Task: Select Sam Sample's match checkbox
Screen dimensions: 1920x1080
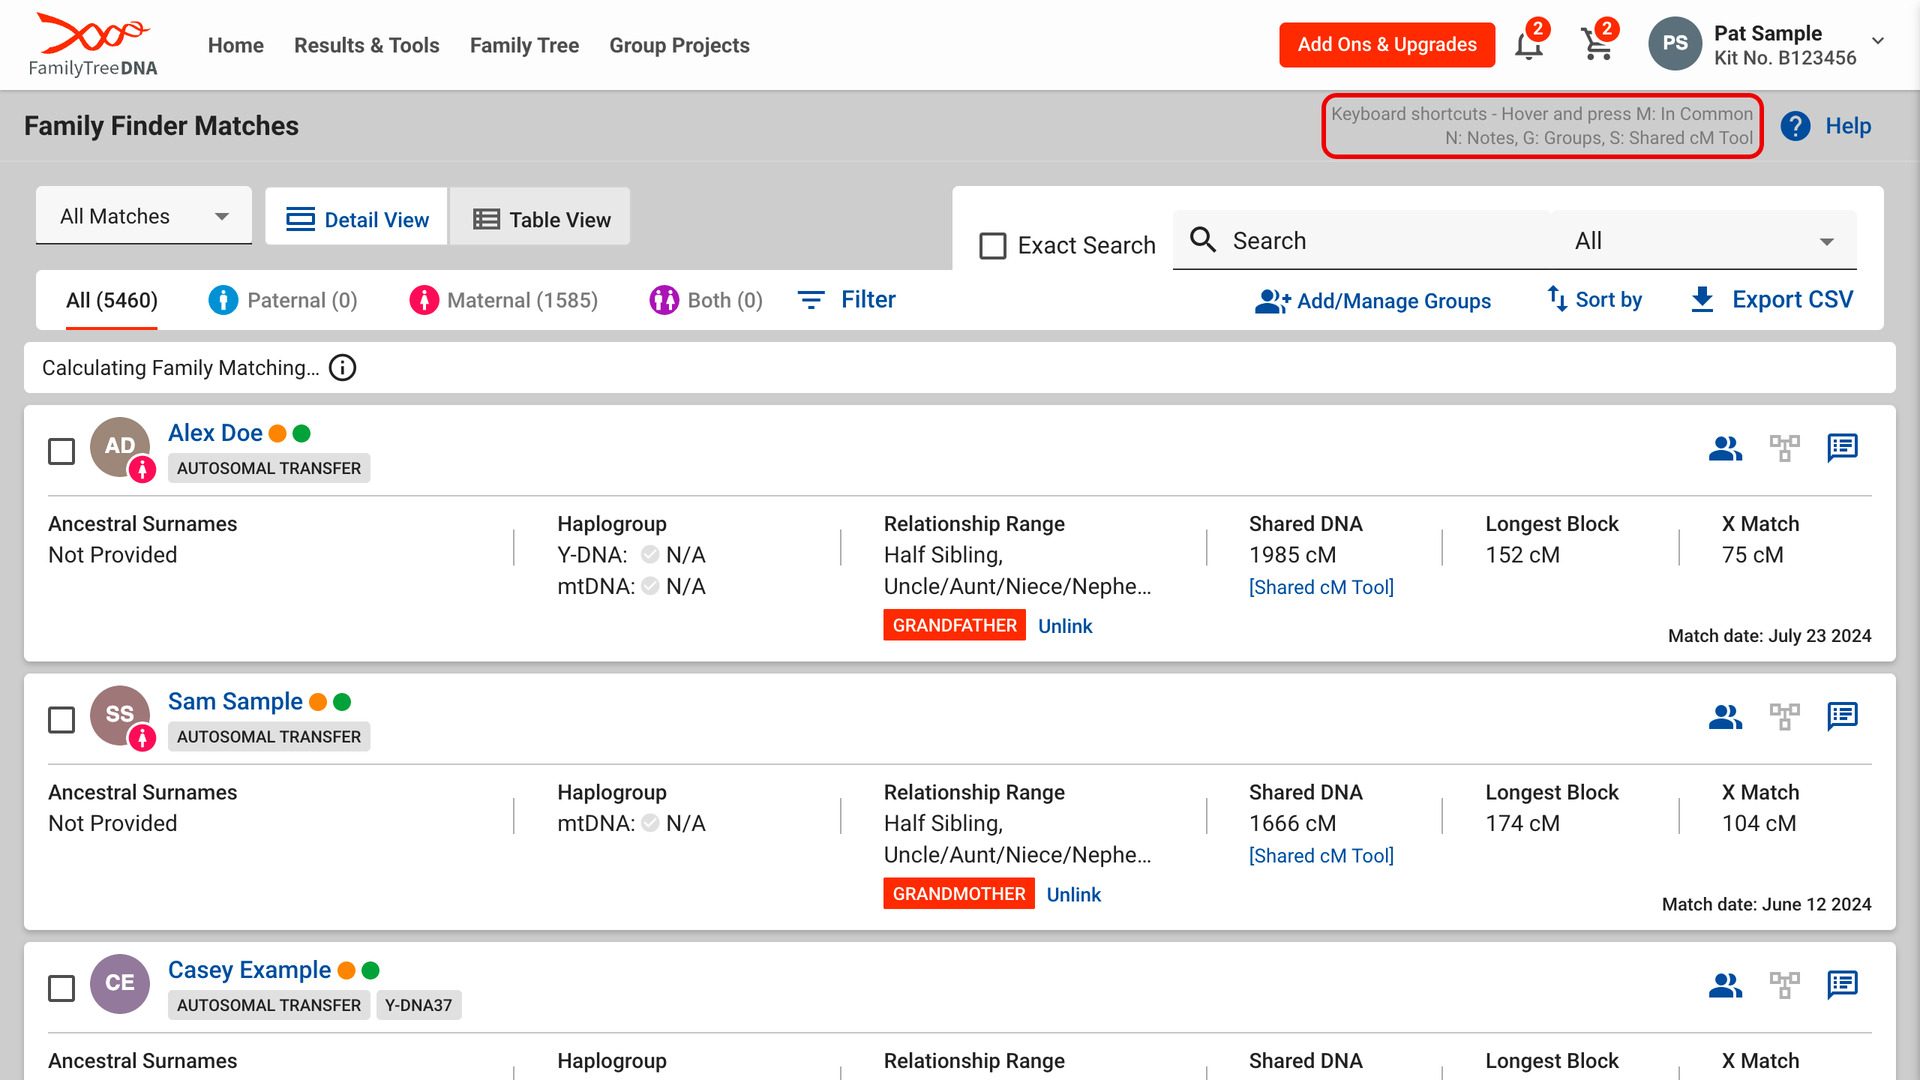Action: point(62,720)
